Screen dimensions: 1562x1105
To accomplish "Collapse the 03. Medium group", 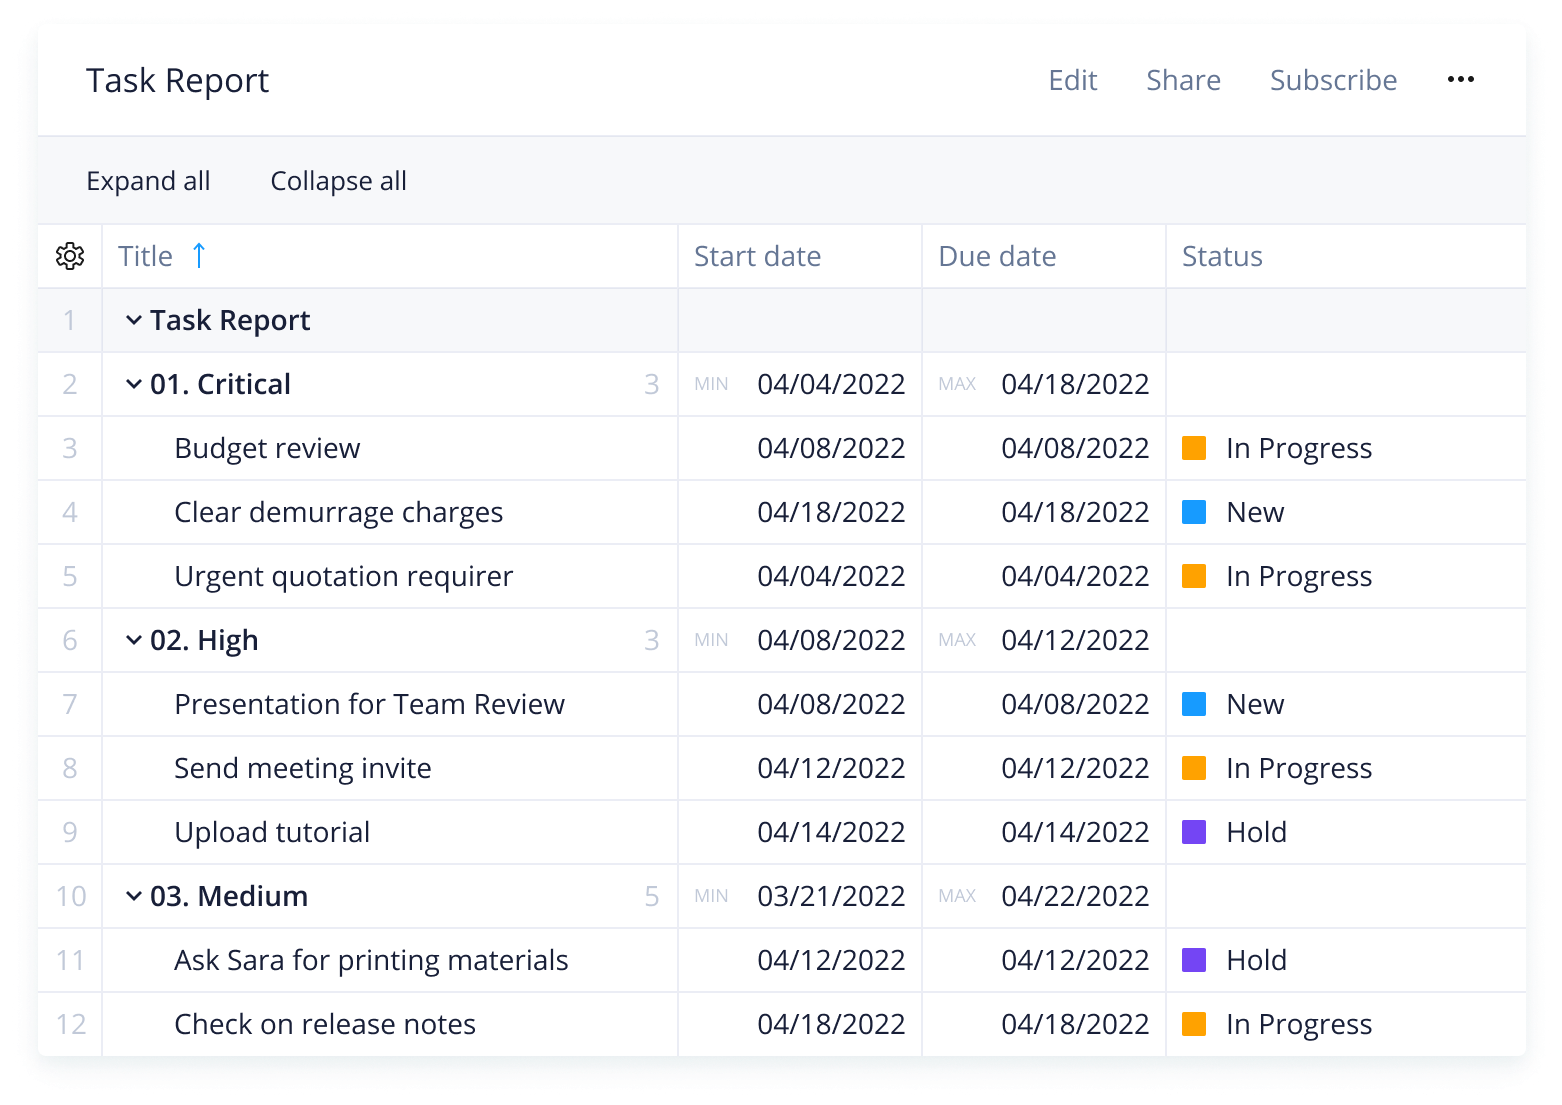I will (134, 896).
